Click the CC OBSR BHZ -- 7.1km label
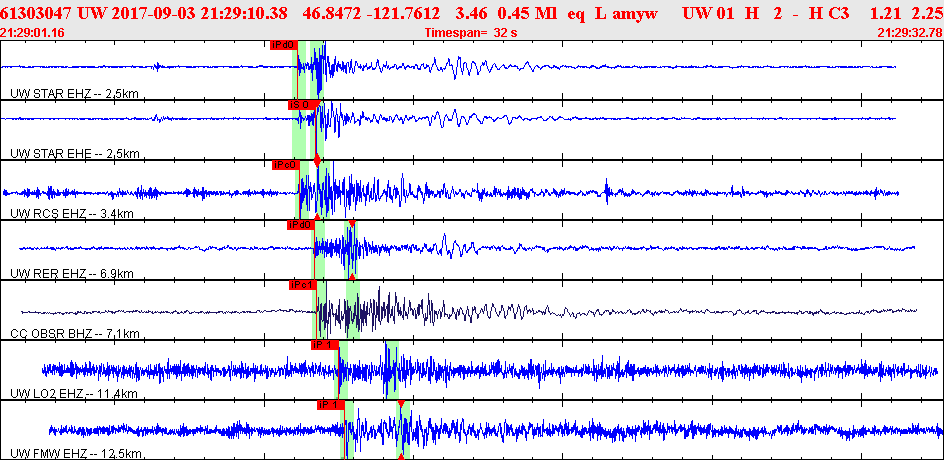Image resolution: width=944 pixels, height=460 pixels. point(75,334)
